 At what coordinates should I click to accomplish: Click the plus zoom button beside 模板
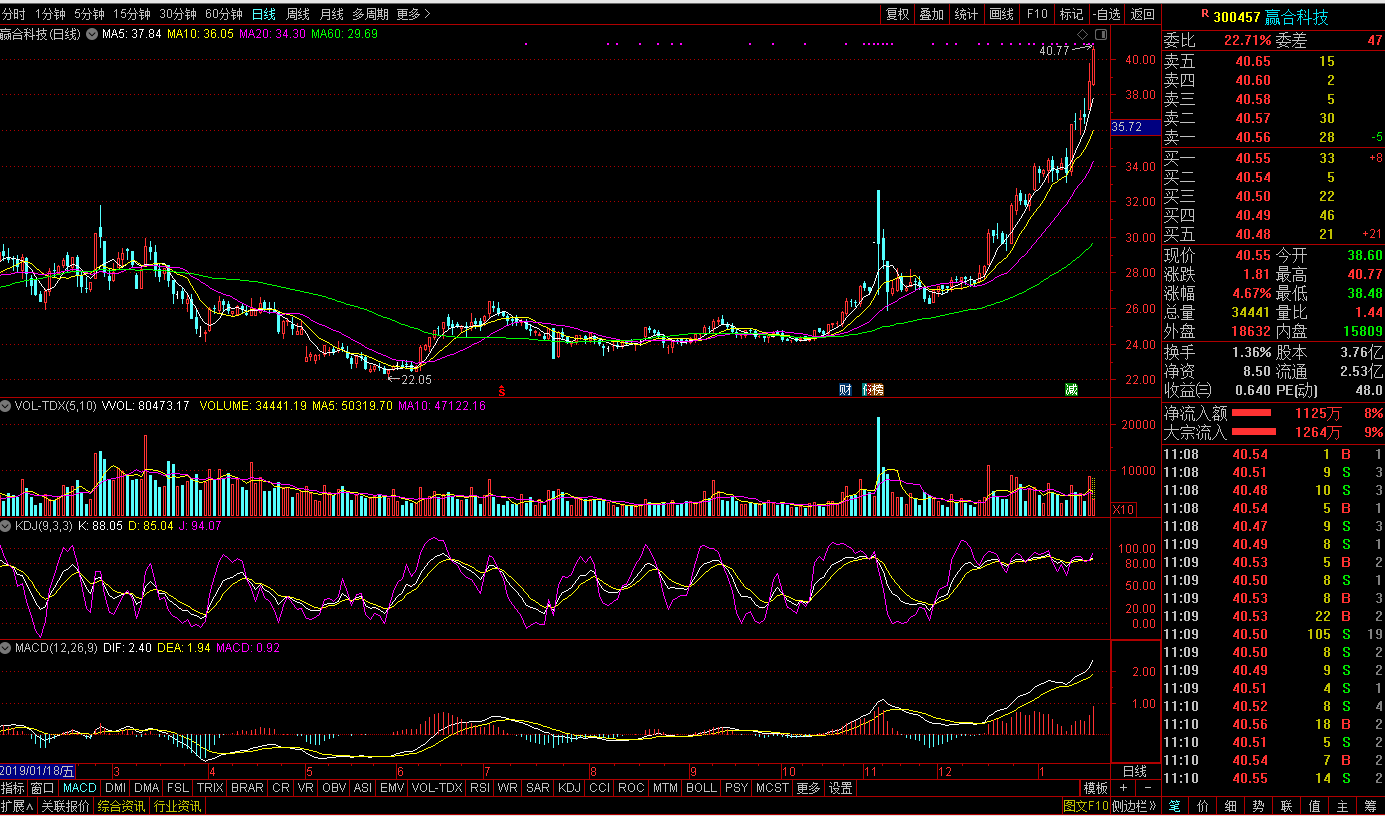pyautogui.click(x=1123, y=788)
